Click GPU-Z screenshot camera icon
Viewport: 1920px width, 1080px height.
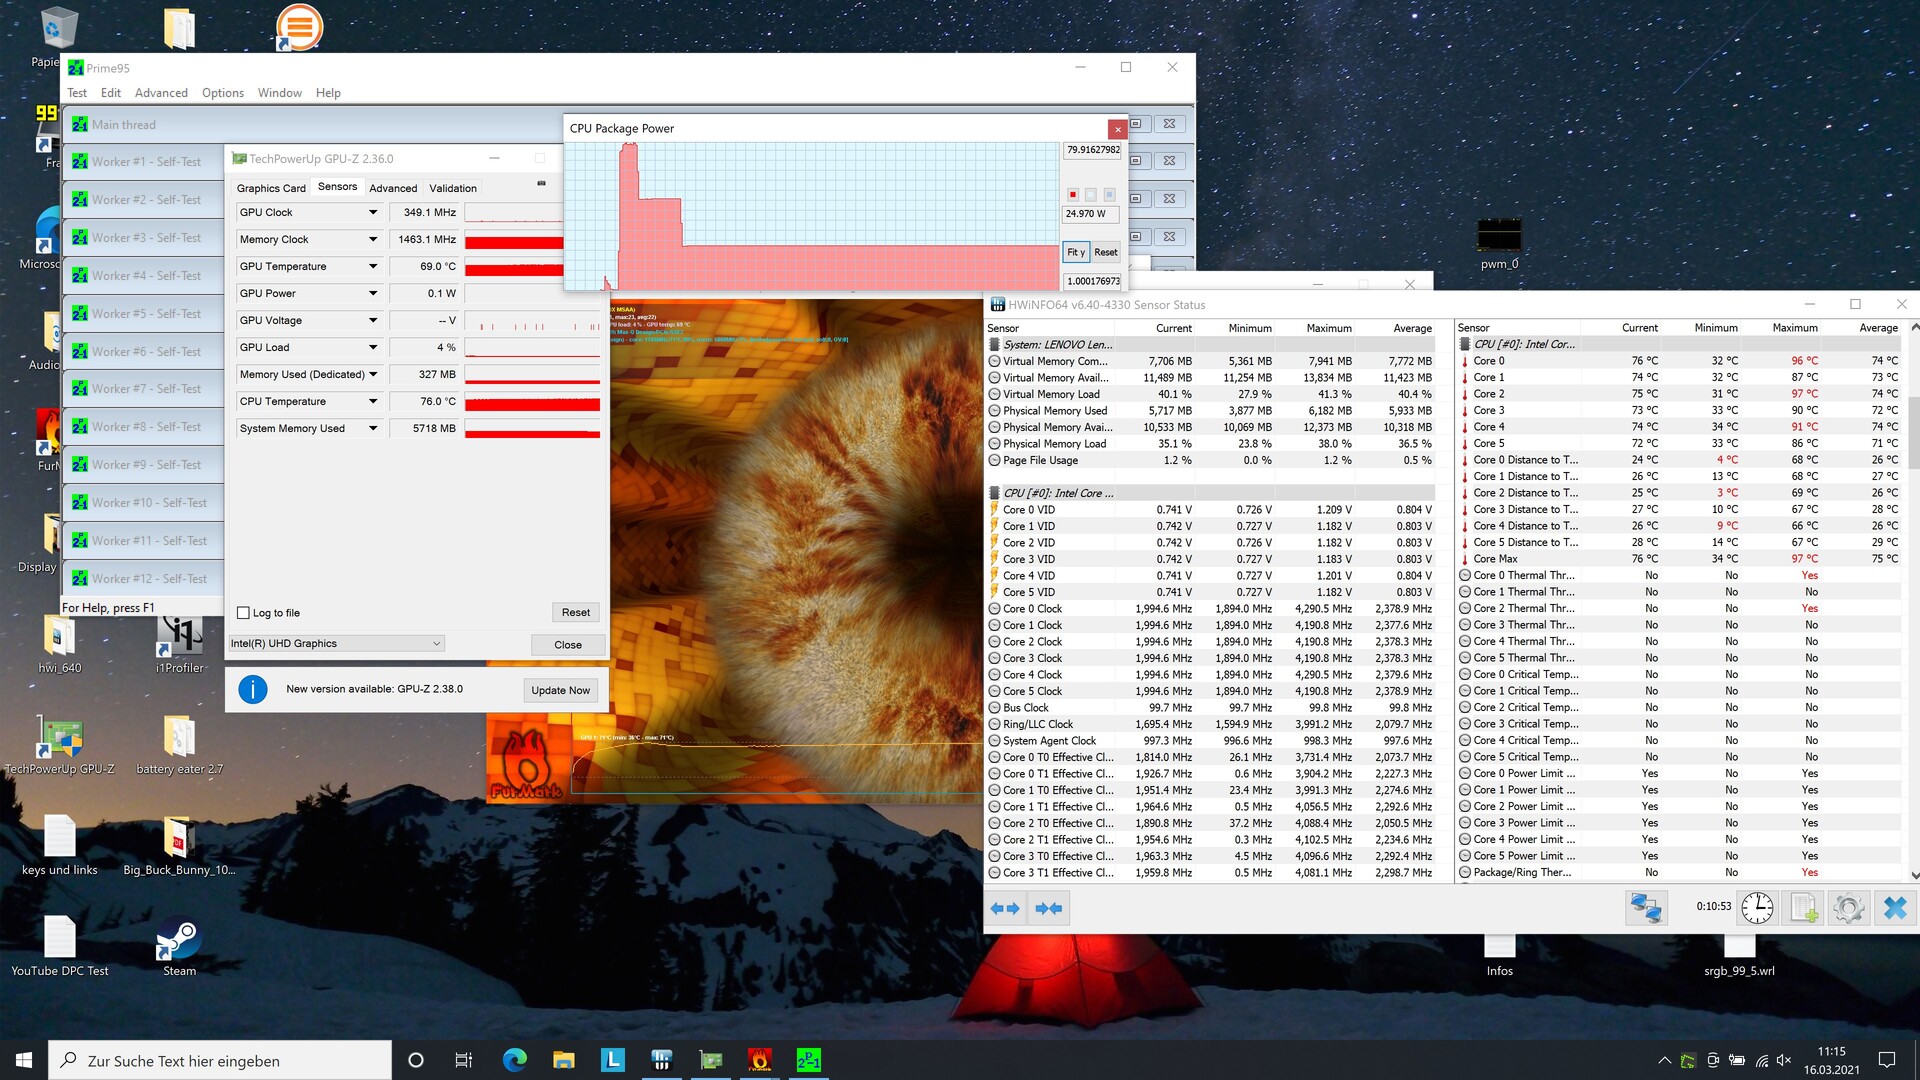pos(541,184)
